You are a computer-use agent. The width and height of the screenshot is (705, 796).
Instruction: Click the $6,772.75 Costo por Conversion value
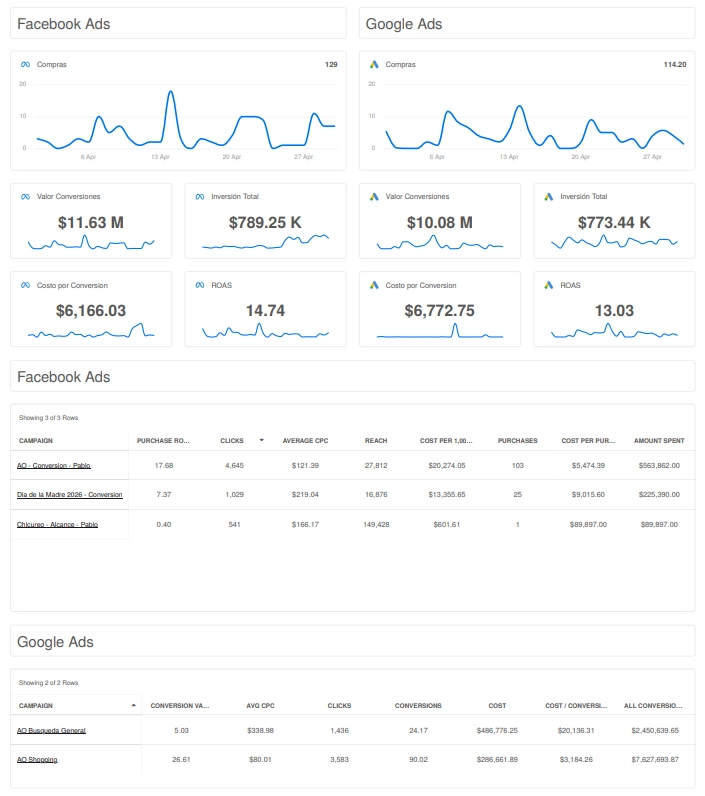pos(440,311)
